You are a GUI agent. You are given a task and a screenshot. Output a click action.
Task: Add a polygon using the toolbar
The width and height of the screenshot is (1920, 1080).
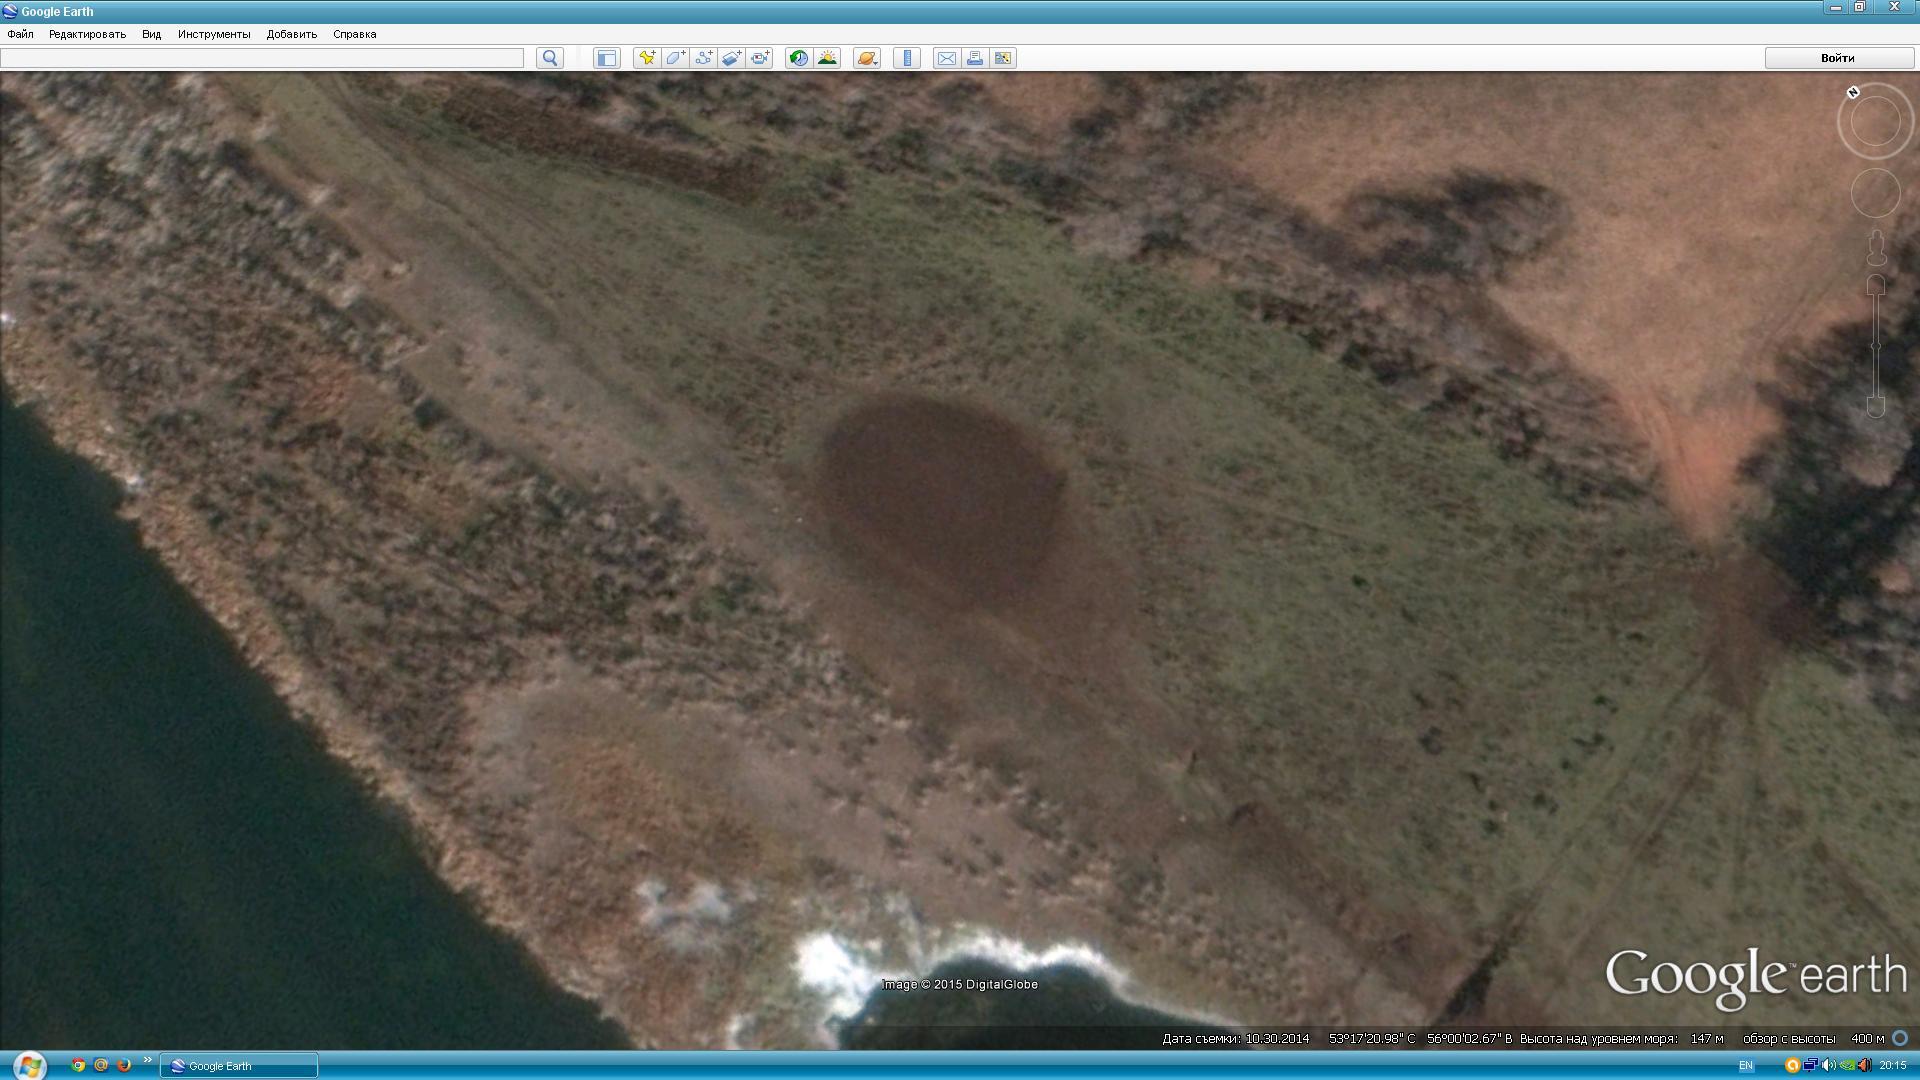click(675, 58)
